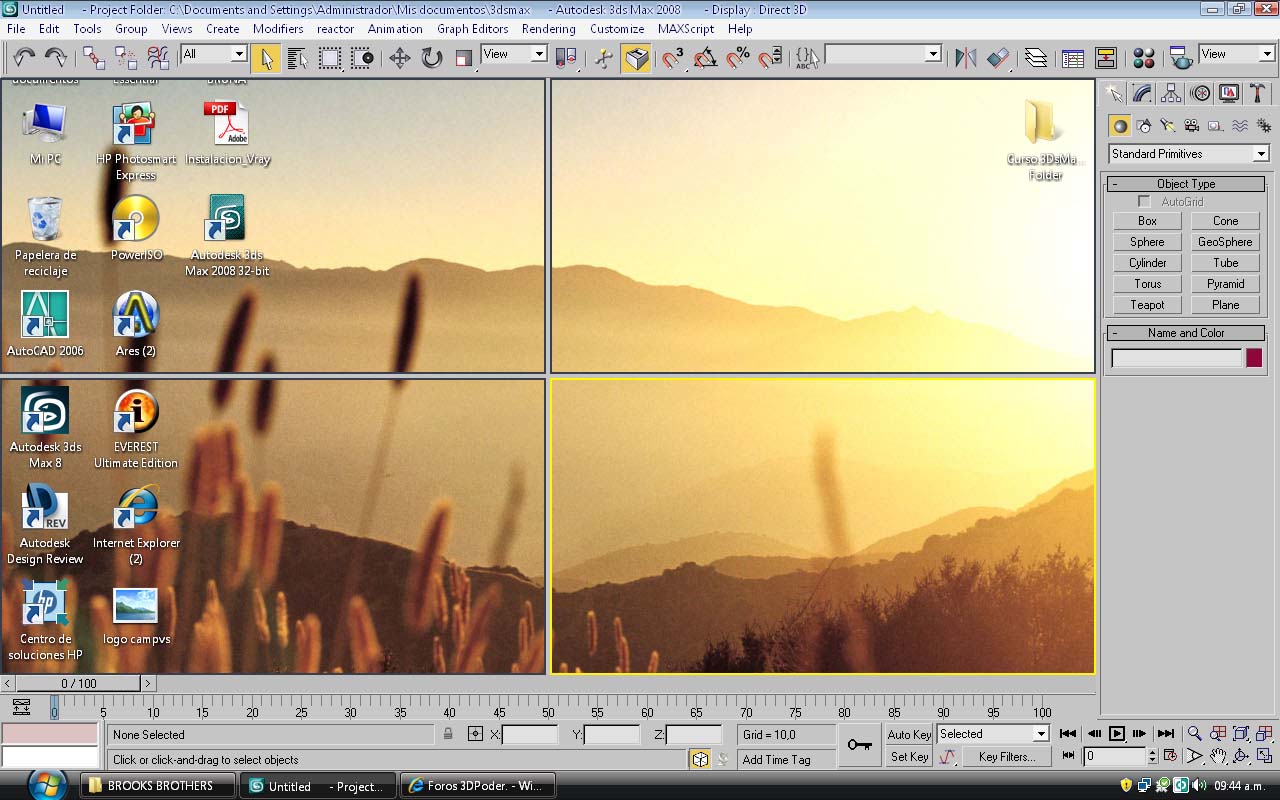The image size is (1280, 800).
Task: Create a GeoSphere primitive
Action: point(1225,242)
